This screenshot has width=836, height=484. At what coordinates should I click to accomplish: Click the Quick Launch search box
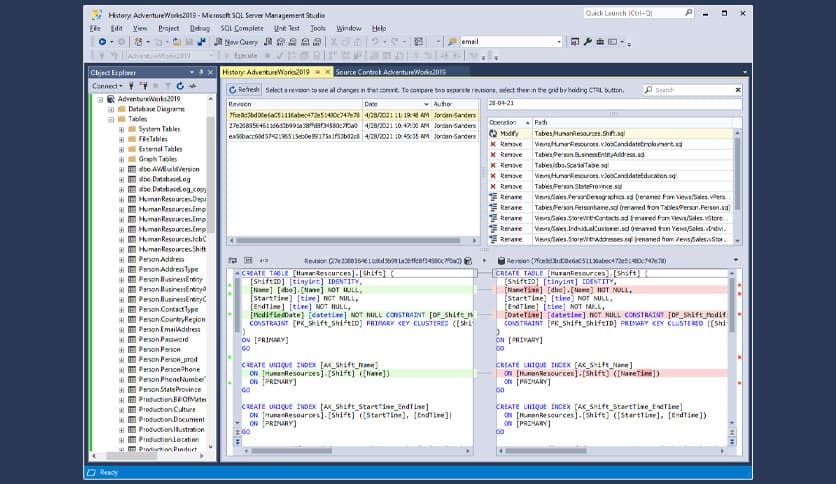(x=639, y=13)
